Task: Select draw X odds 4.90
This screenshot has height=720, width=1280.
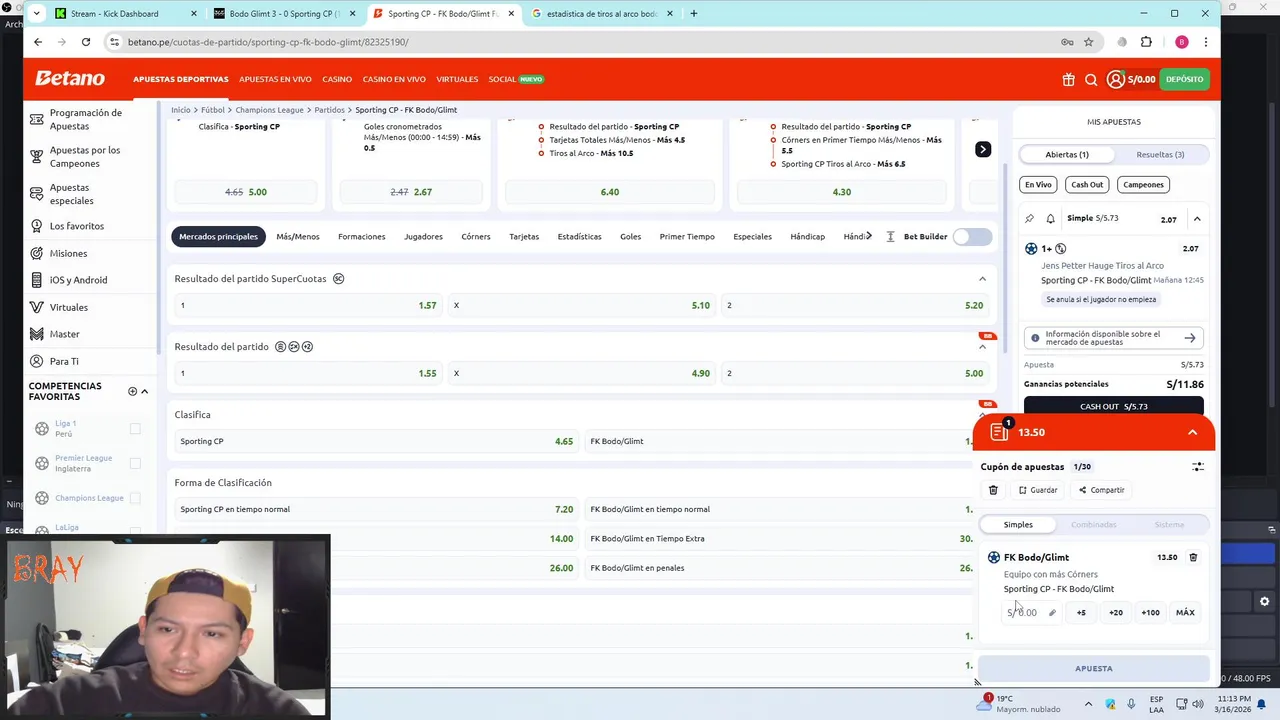Action: pos(581,373)
